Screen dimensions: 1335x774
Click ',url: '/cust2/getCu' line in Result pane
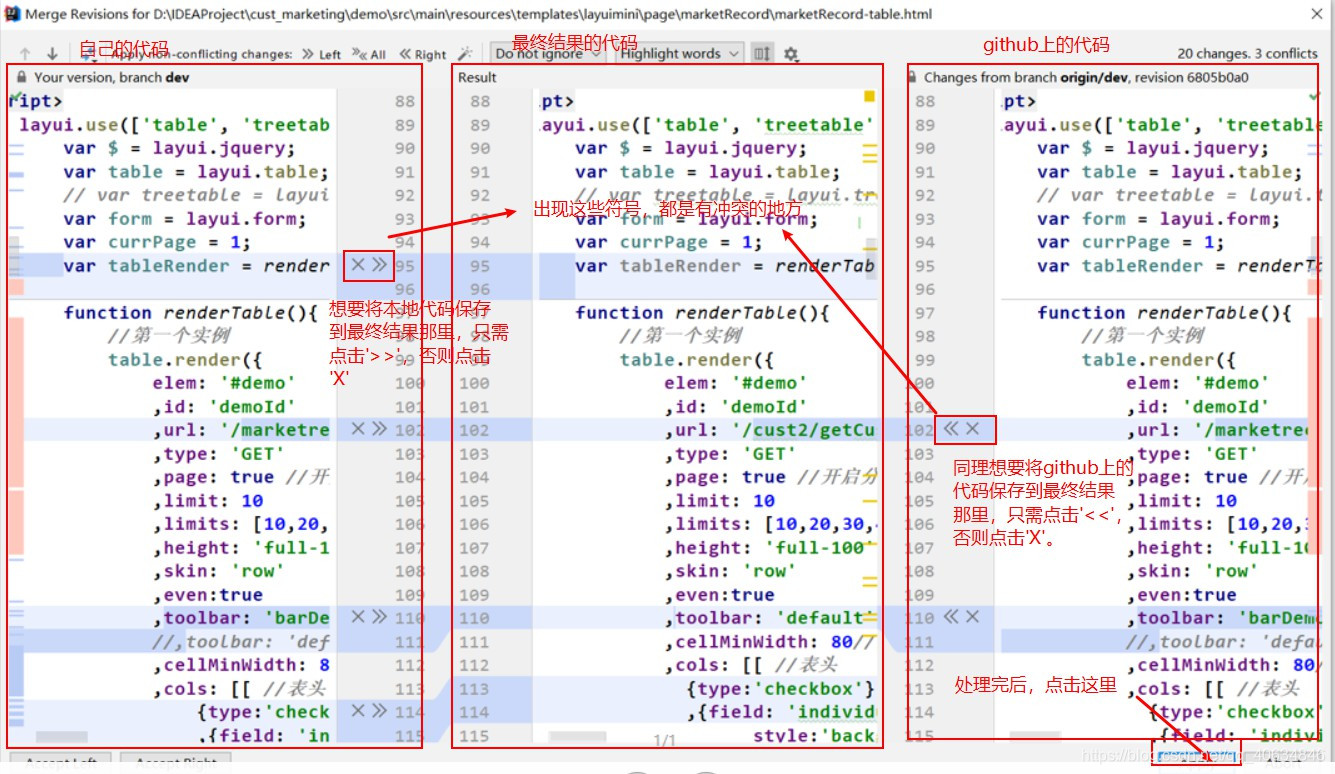770,430
